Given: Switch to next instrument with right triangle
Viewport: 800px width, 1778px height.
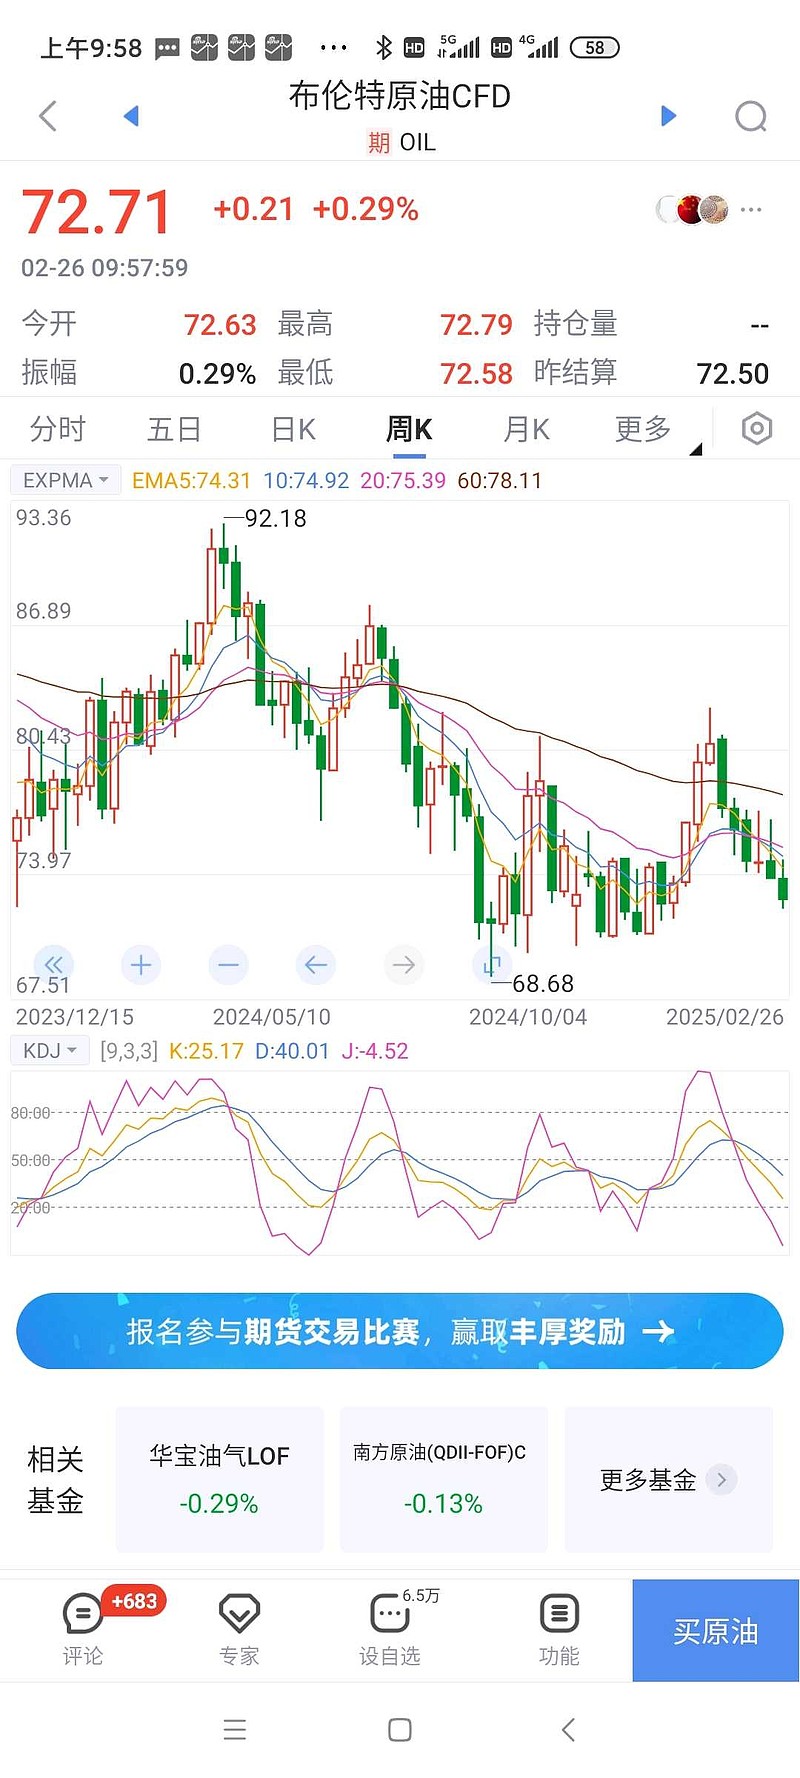Looking at the screenshot, I should [669, 116].
